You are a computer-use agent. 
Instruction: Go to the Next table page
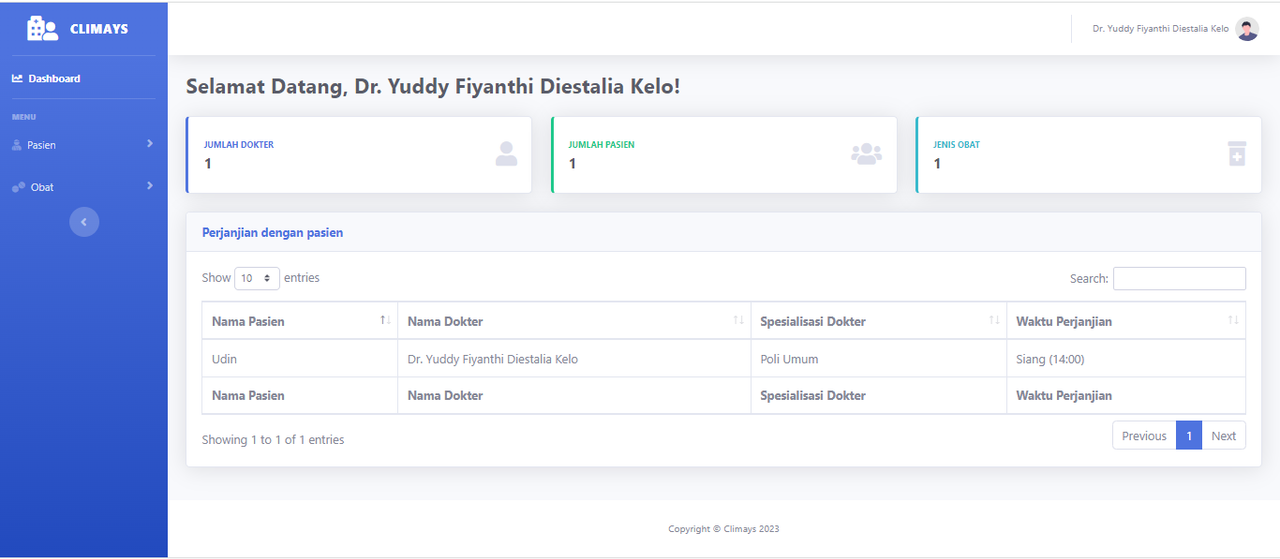coord(1224,436)
